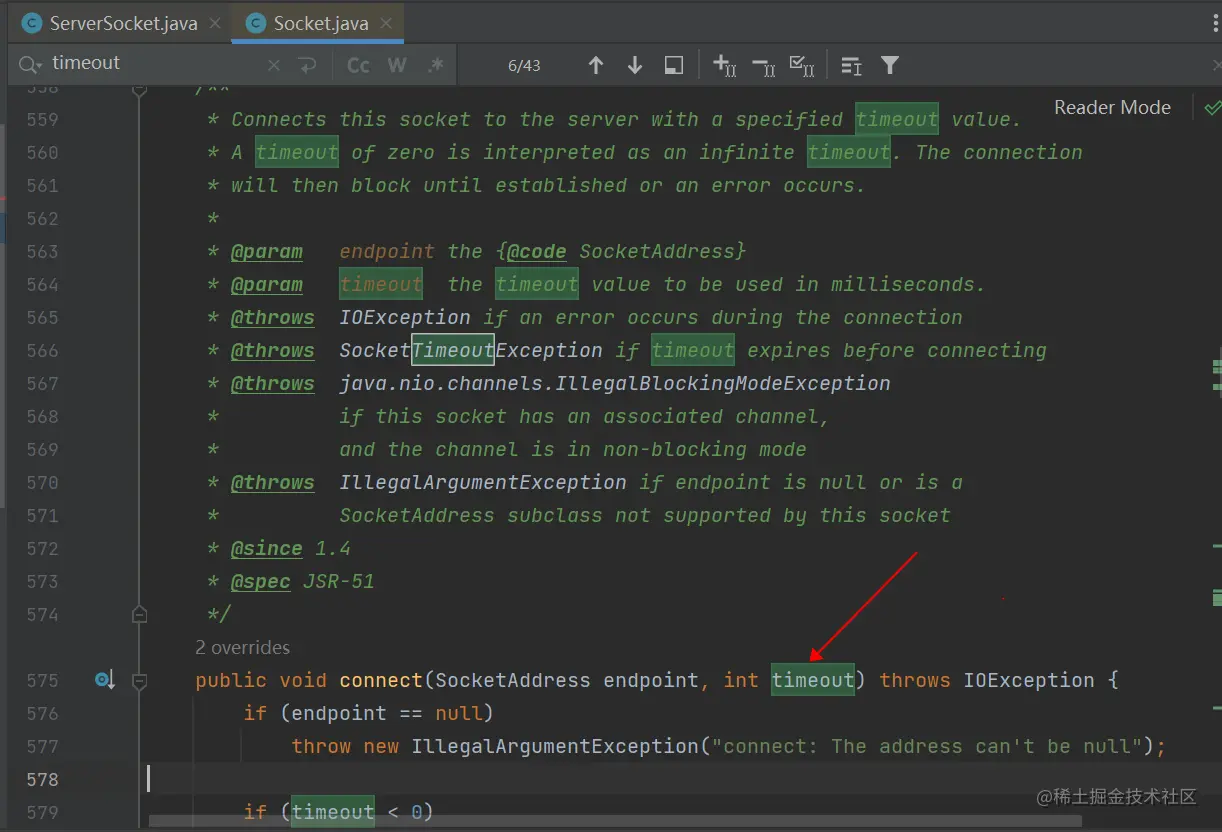The width and height of the screenshot is (1222, 832).
Task: Open search filter funnel options
Action: (890, 65)
